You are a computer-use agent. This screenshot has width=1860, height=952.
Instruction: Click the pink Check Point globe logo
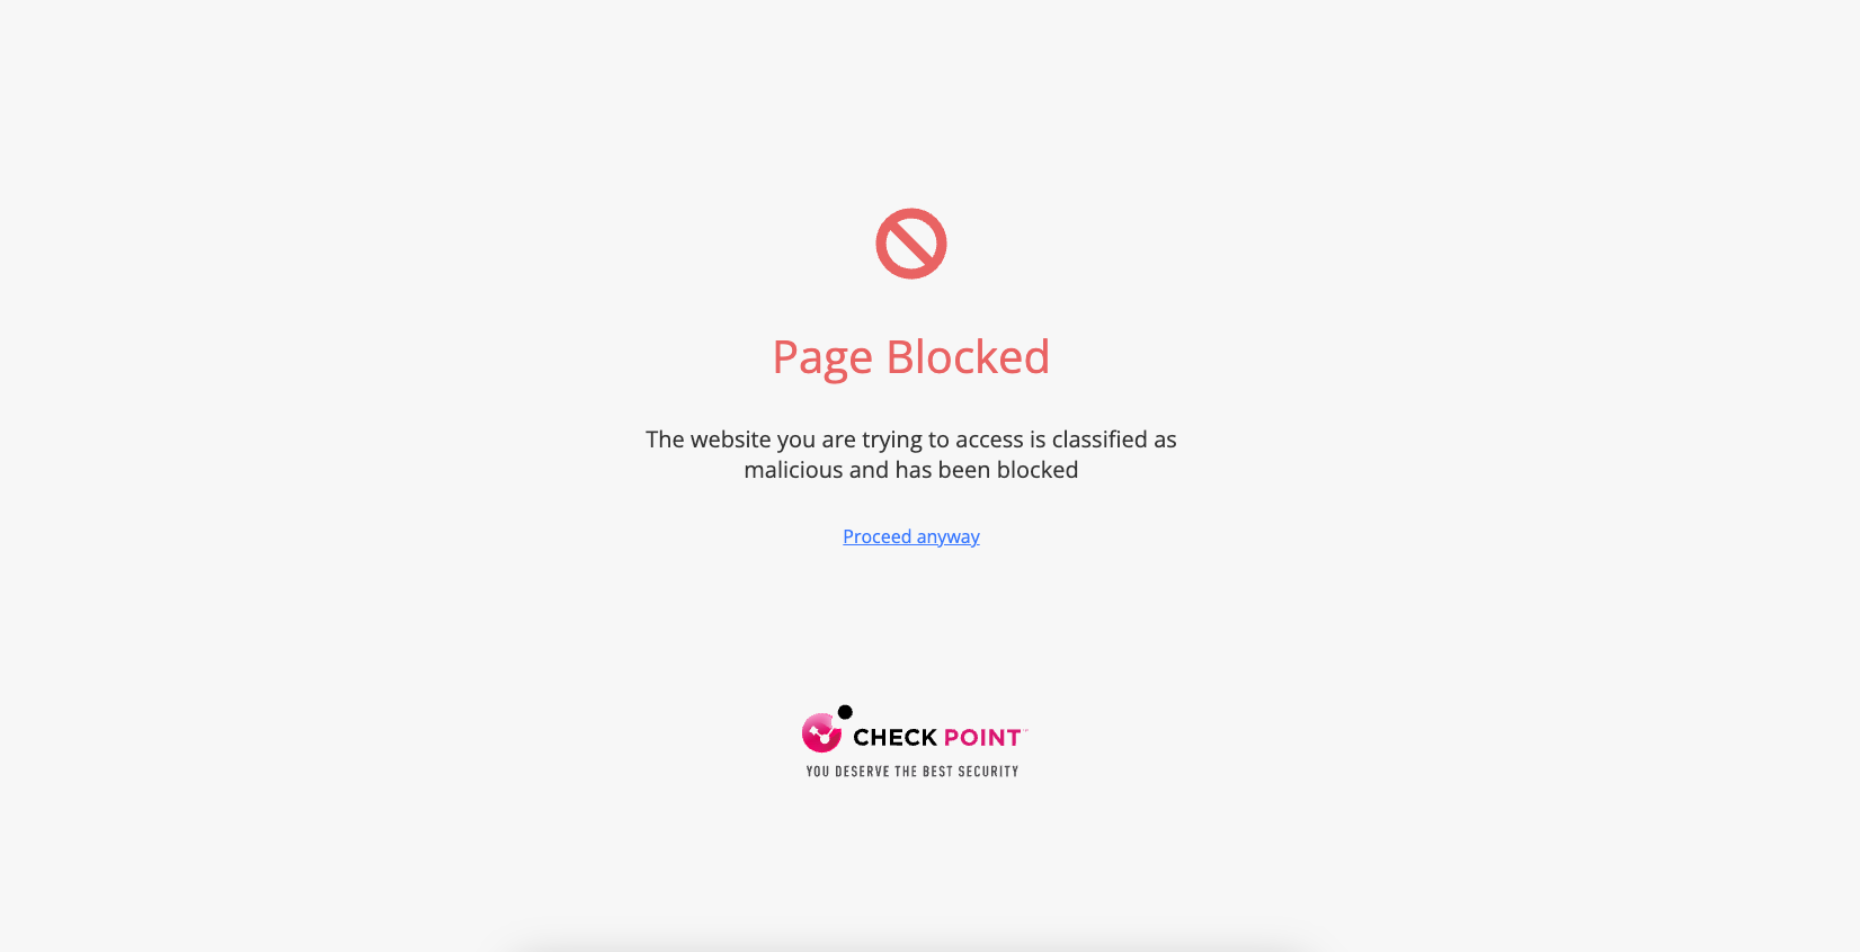click(822, 733)
